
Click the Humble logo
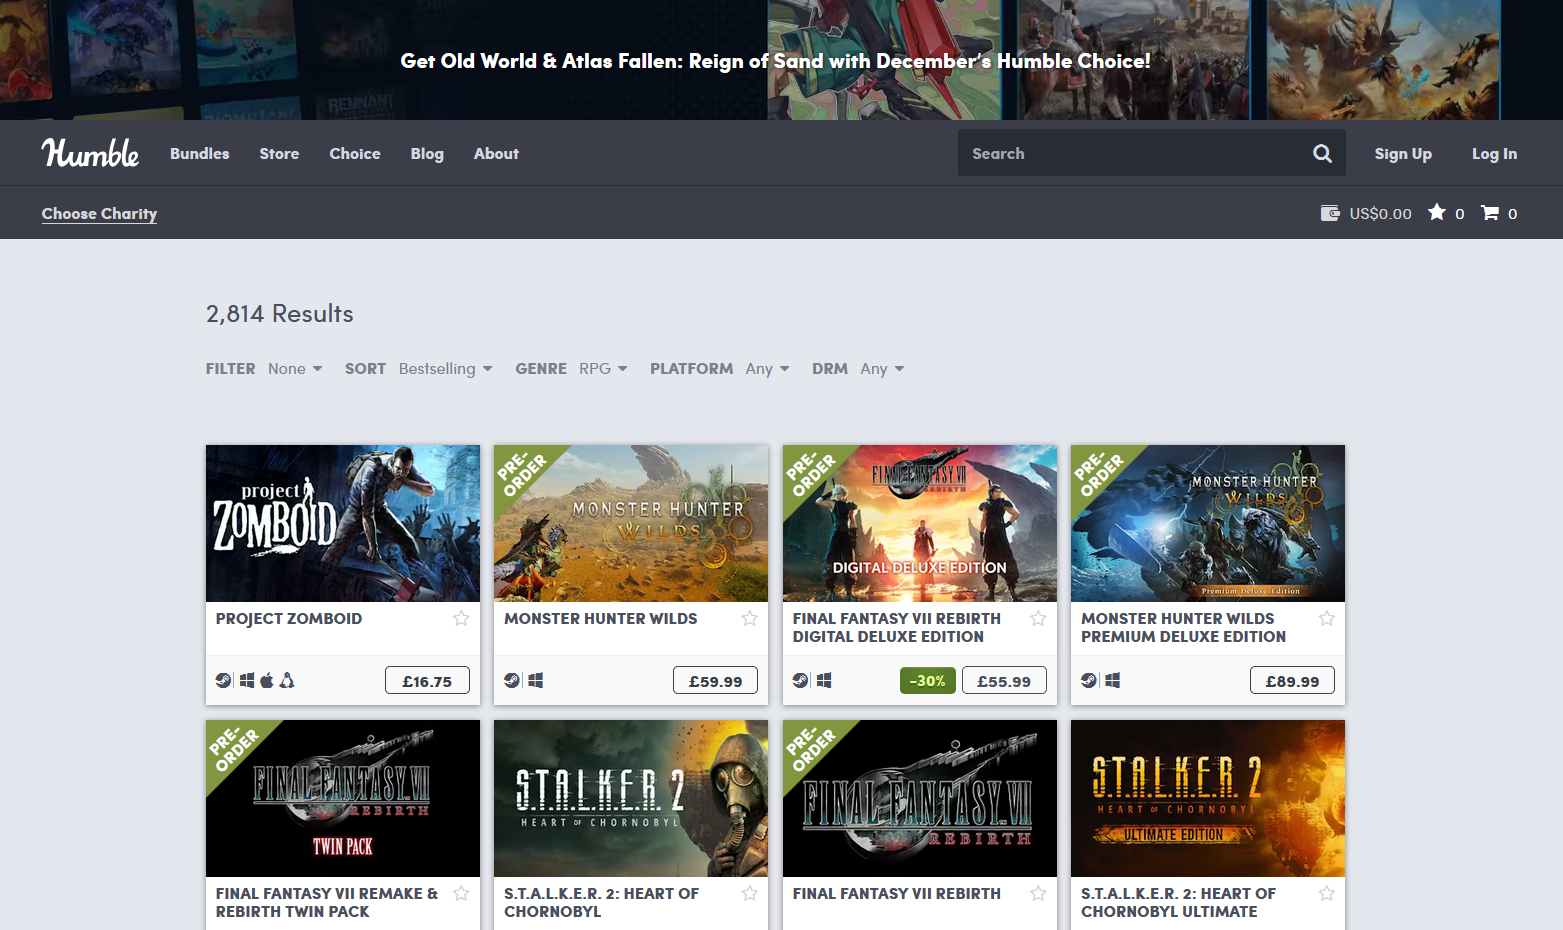point(90,153)
